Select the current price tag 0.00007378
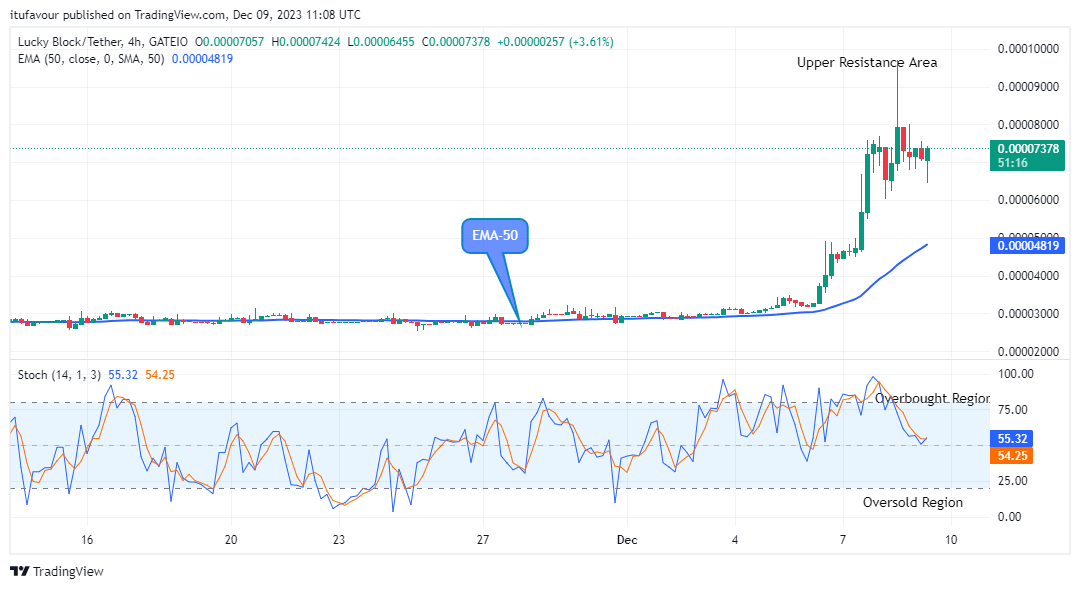This screenshot has width=1080, height=589. click(x=1028, y=149)
